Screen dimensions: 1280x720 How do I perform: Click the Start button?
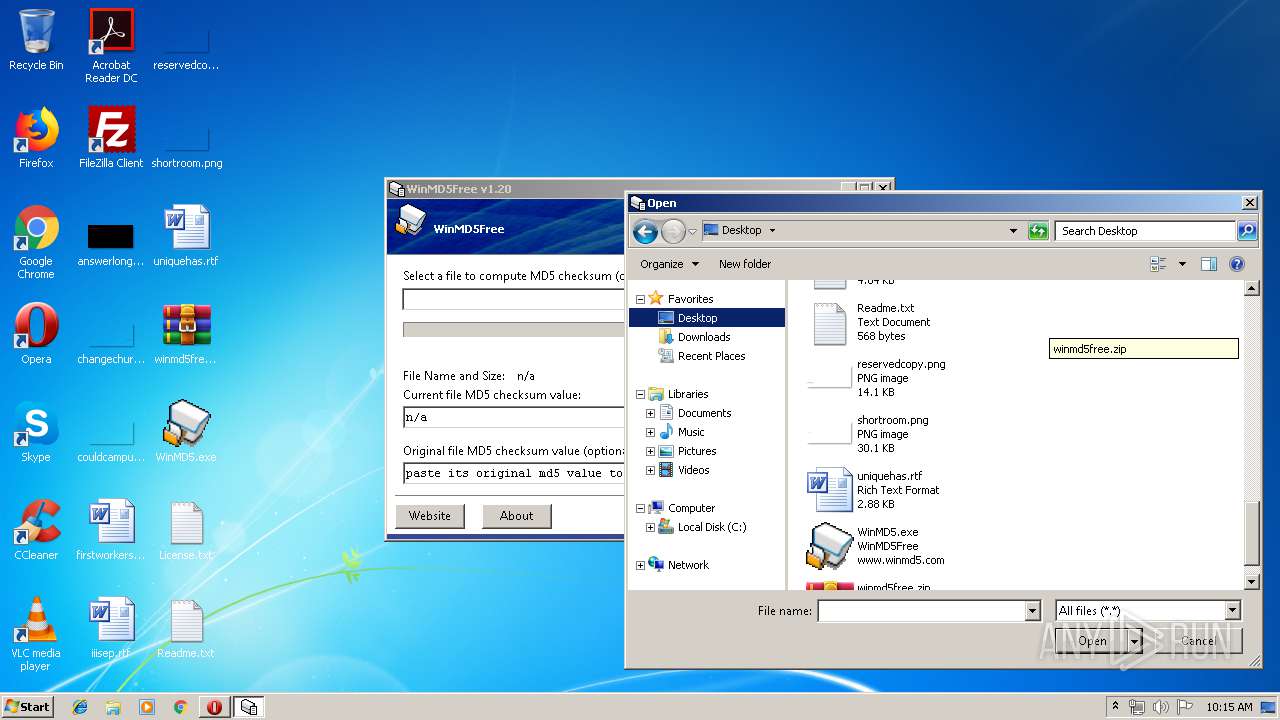pyautogui.click(x=27, y=707)
